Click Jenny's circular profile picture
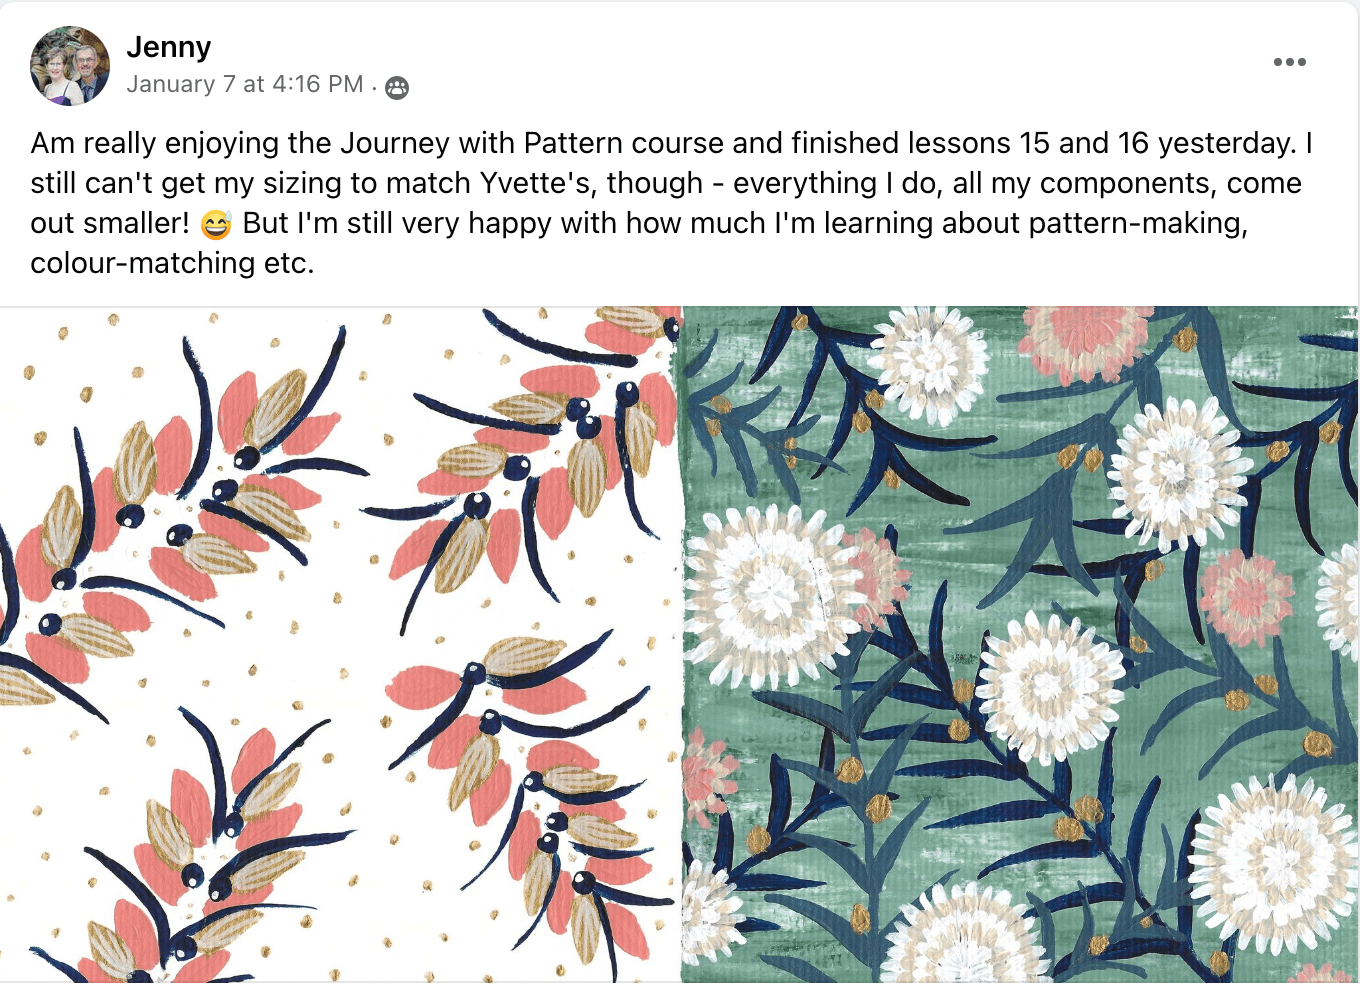This screenshot has height=984, width=1360. click(x=70, y=66)
